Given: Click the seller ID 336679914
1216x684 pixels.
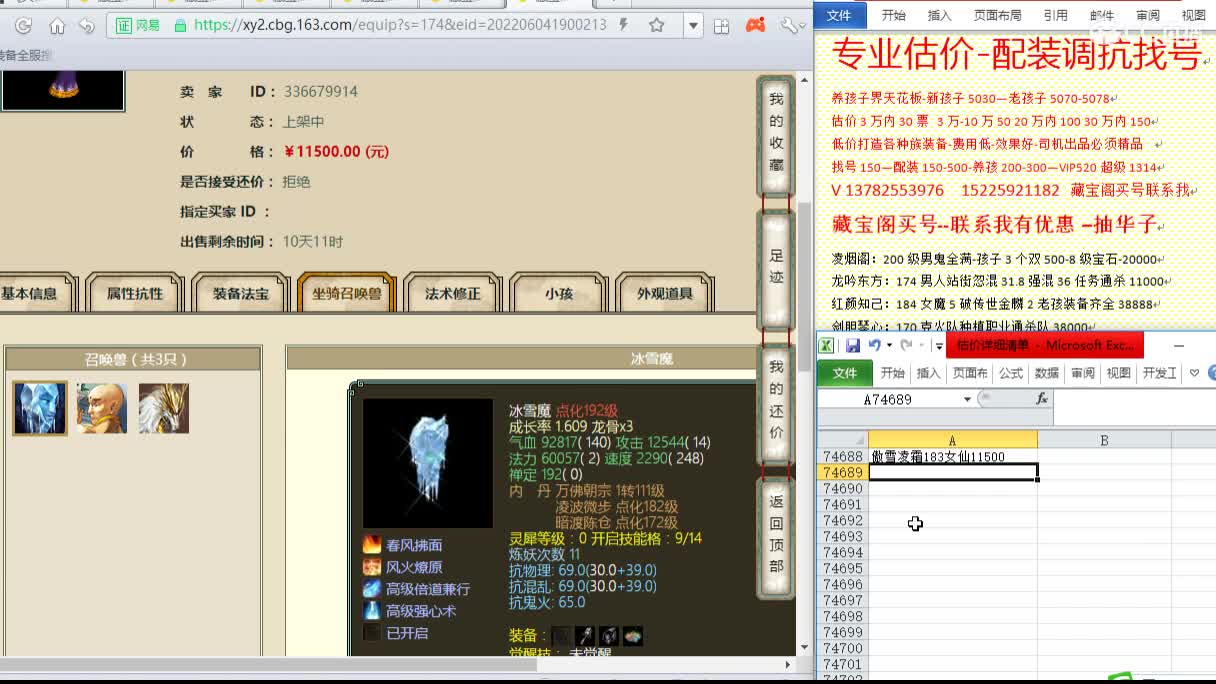Looking at the screenshot, I should 321,92.
